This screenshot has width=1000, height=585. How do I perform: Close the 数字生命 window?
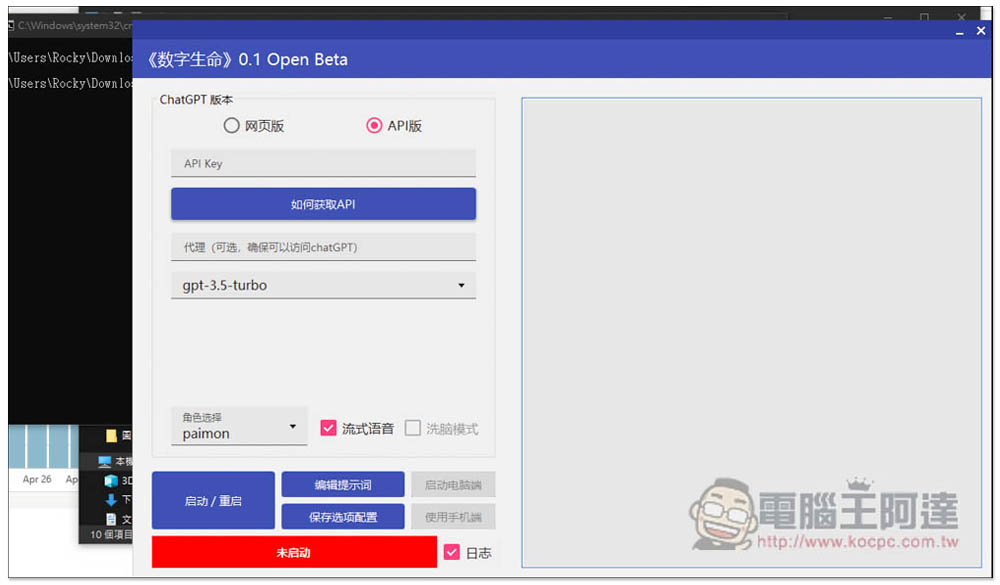[x=981, y=31]
